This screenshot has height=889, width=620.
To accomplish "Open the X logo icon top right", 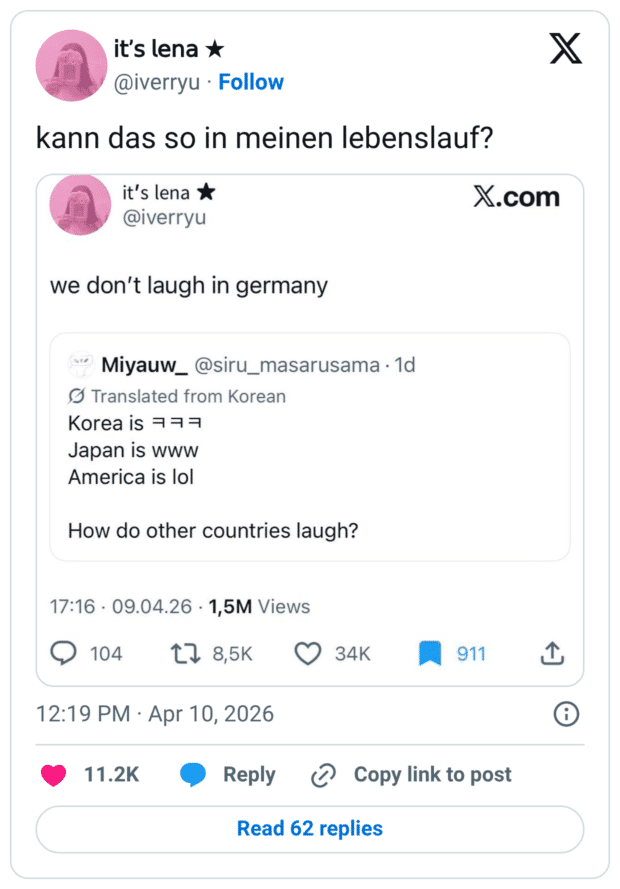I will pos(565,48).
